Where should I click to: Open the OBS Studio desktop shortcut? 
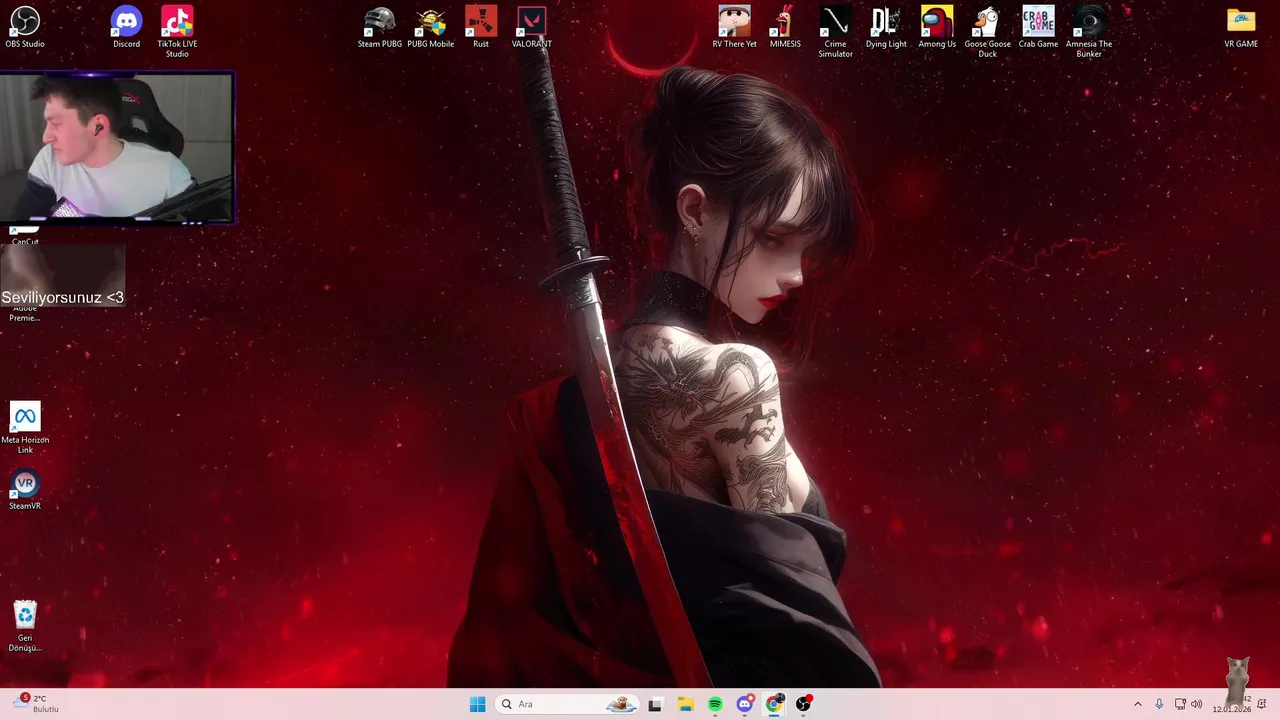25,27
